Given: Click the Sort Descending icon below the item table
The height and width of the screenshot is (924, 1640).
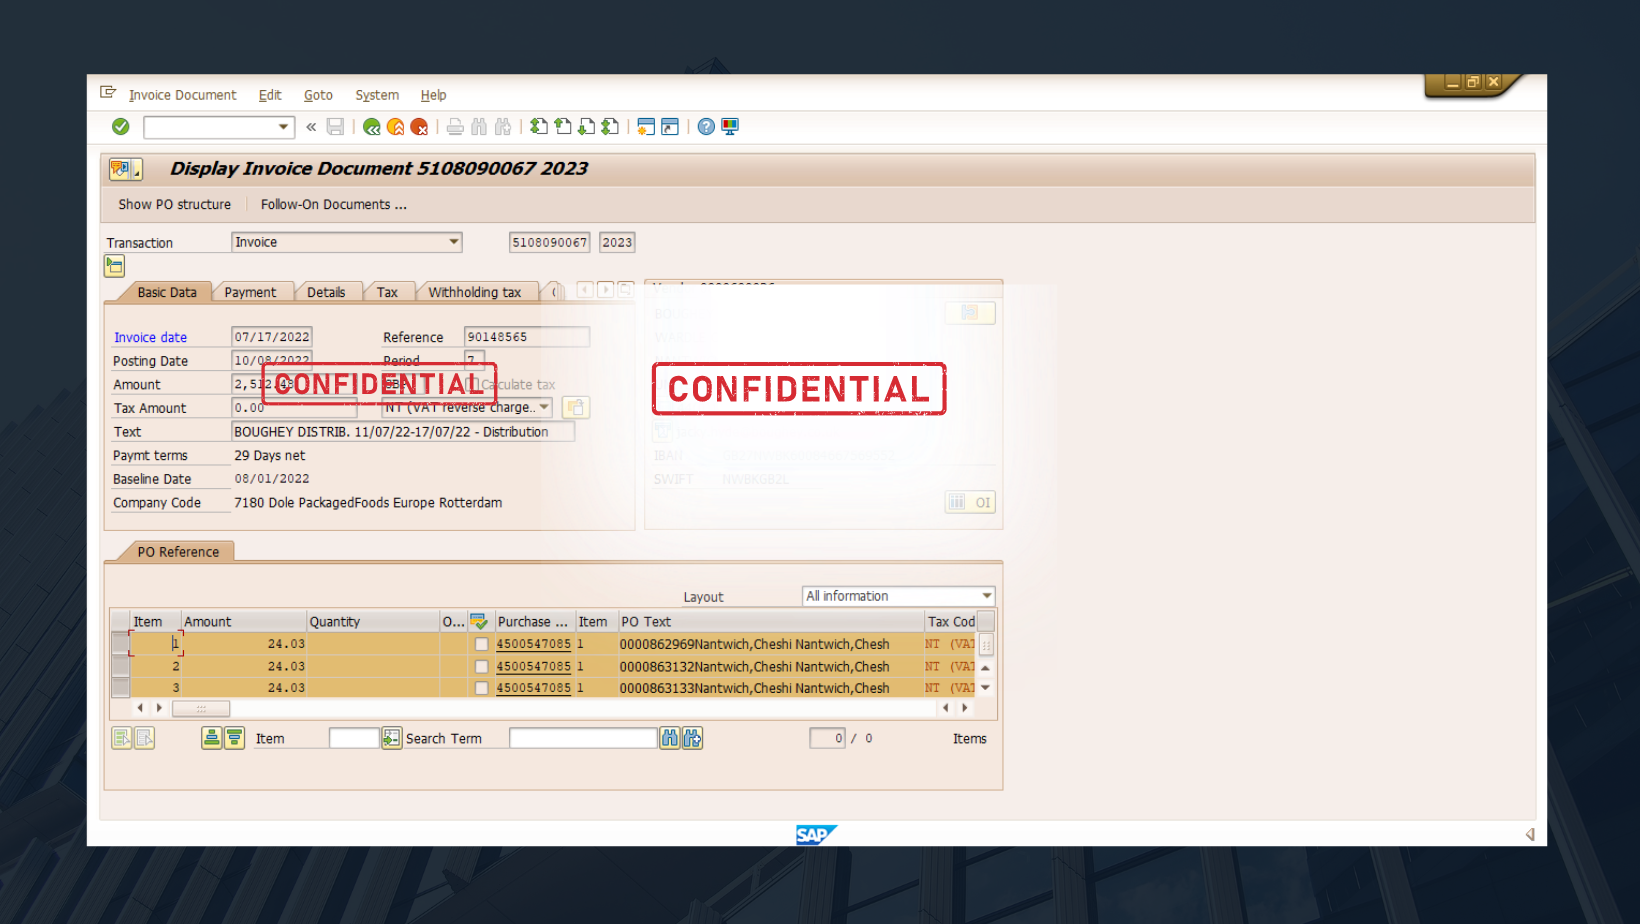Looking at the screenshot, I should click(x=234, y=738).
